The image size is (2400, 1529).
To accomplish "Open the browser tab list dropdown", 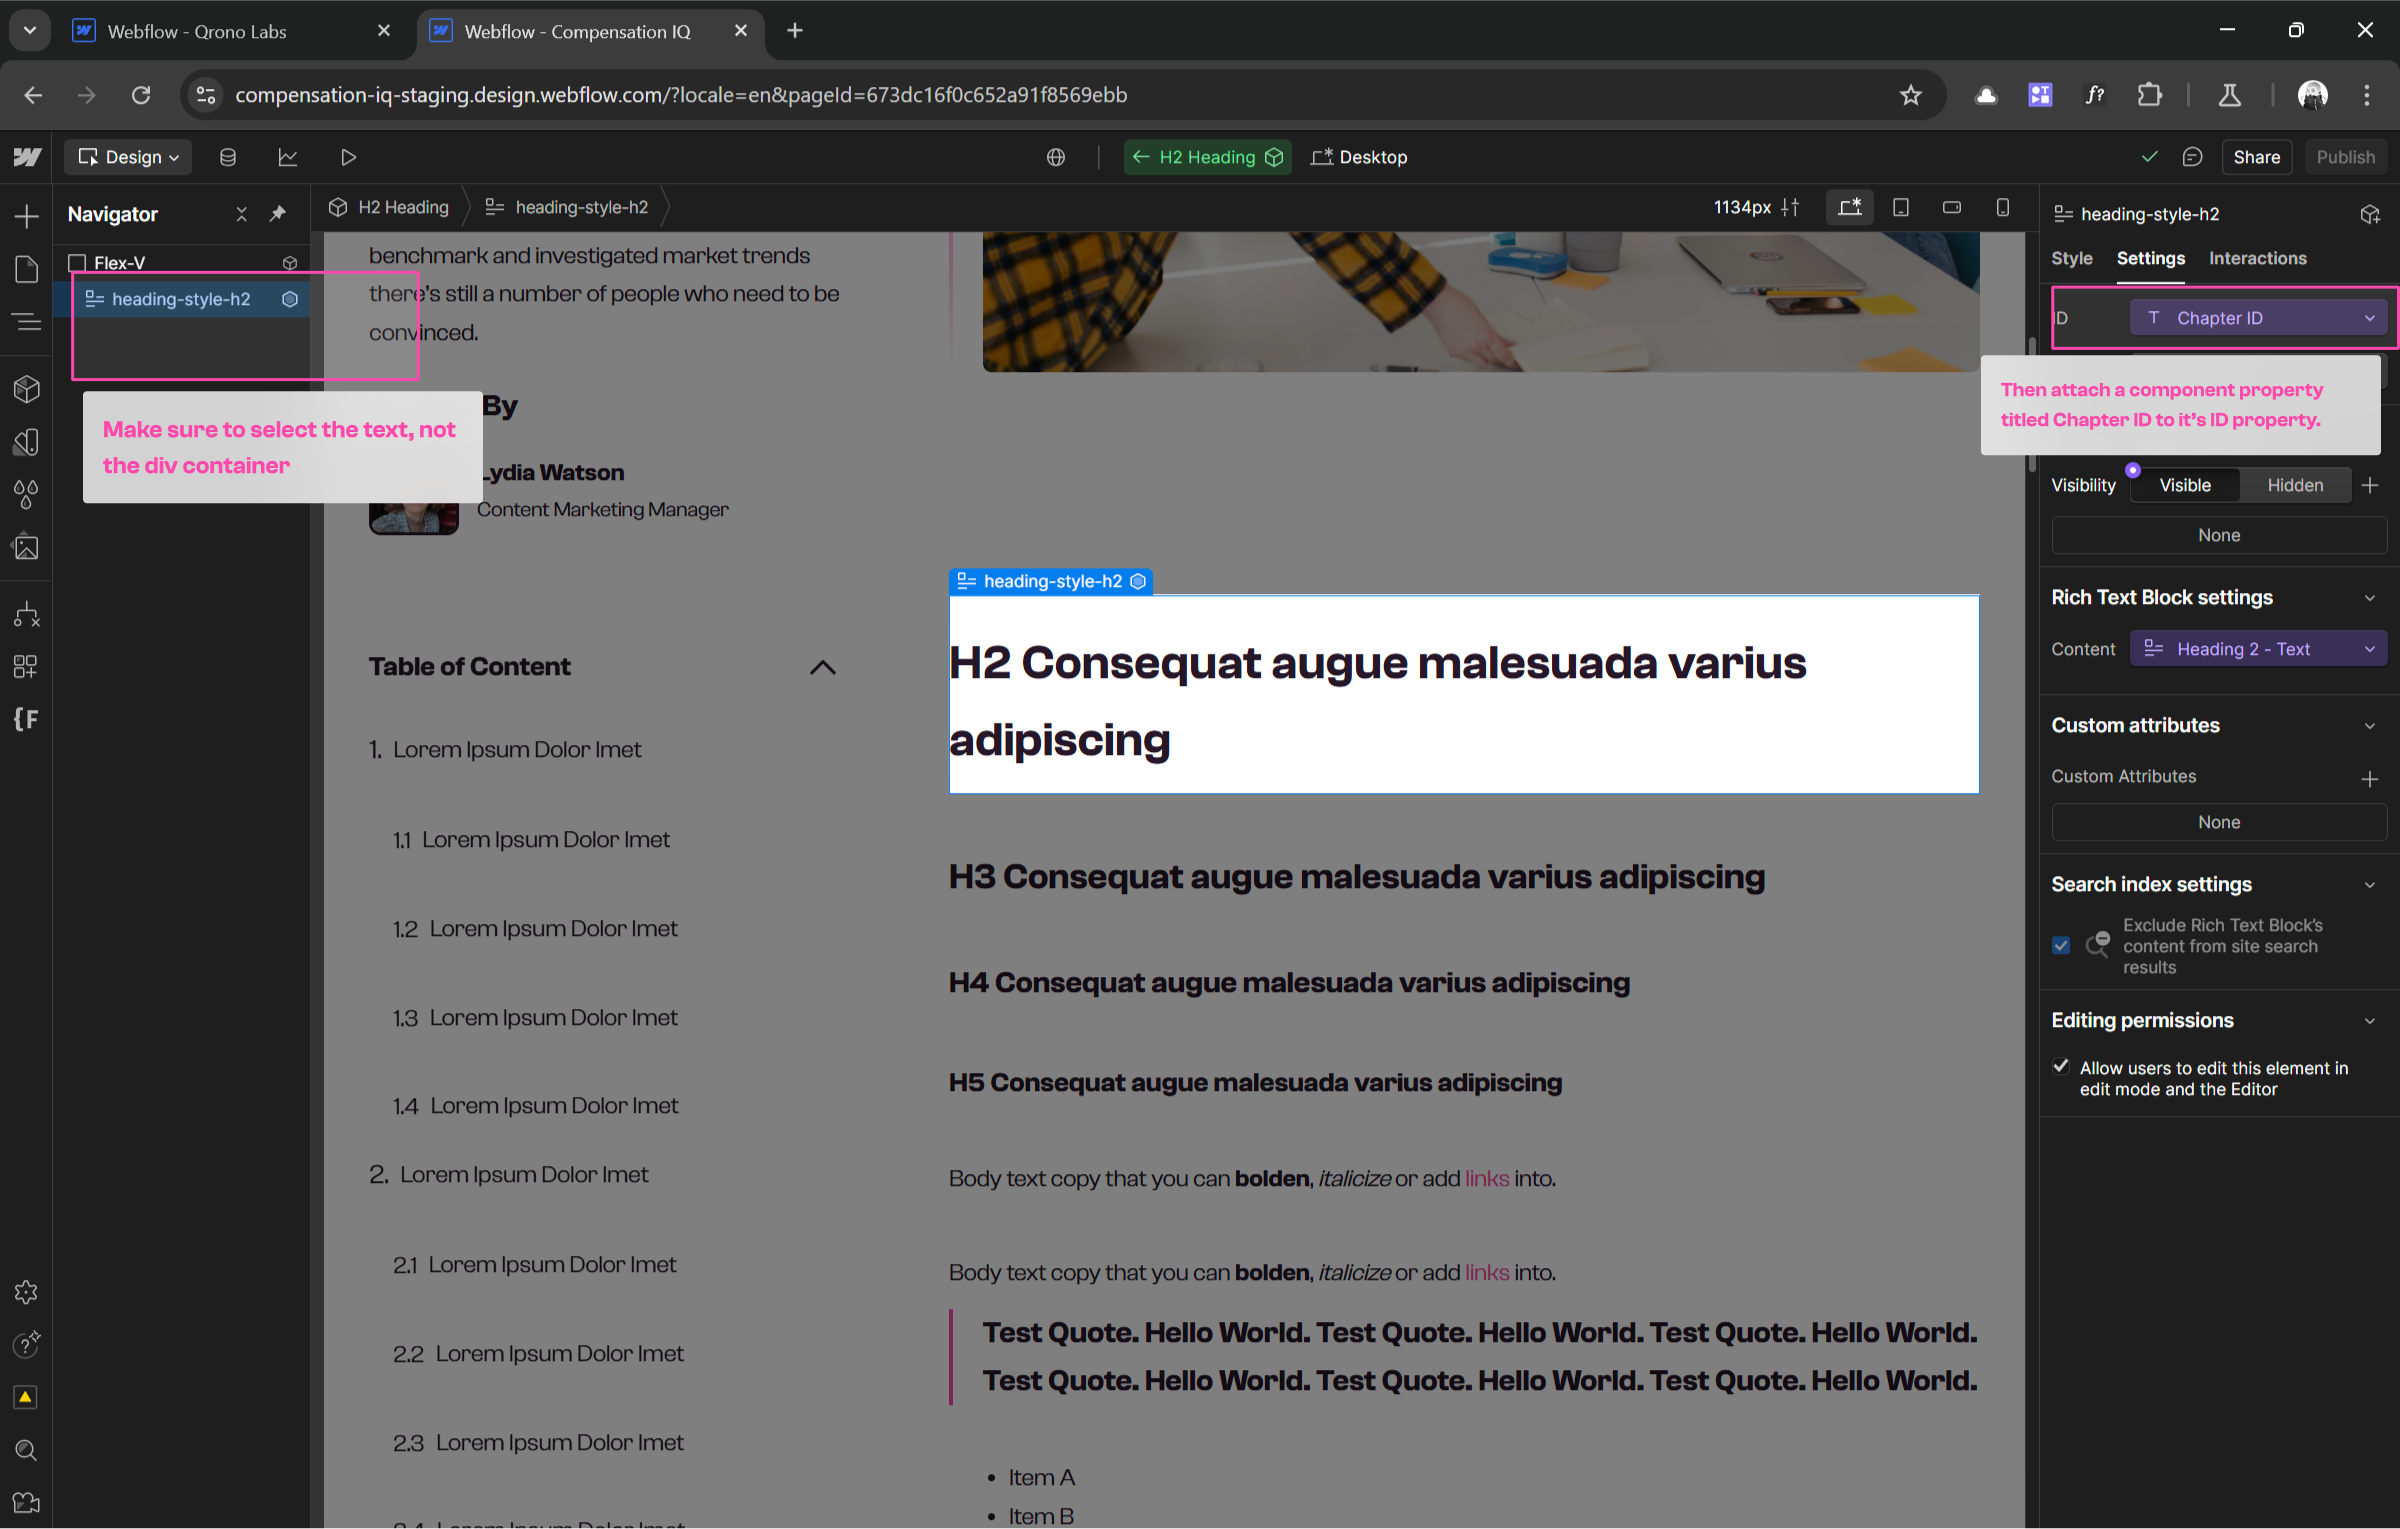I will 30,31.
